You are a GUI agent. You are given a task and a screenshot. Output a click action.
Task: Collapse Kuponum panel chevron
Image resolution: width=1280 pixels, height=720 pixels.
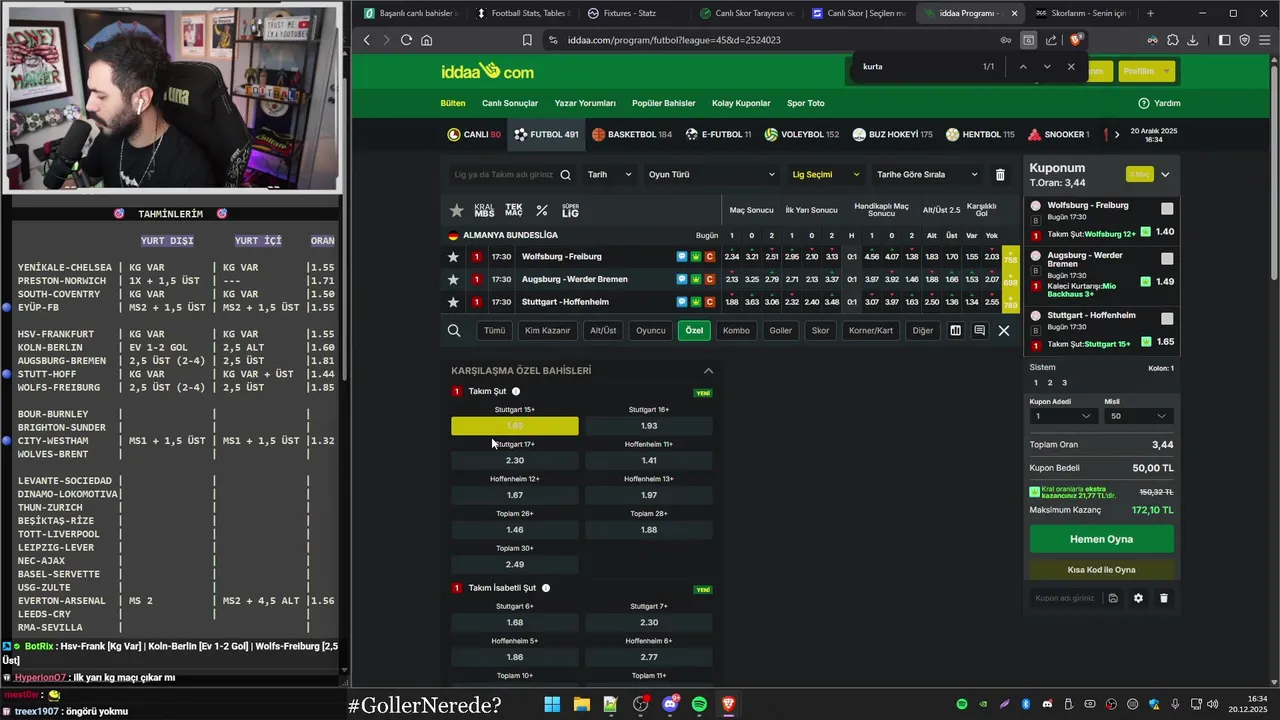click(x=1165, y=174)
